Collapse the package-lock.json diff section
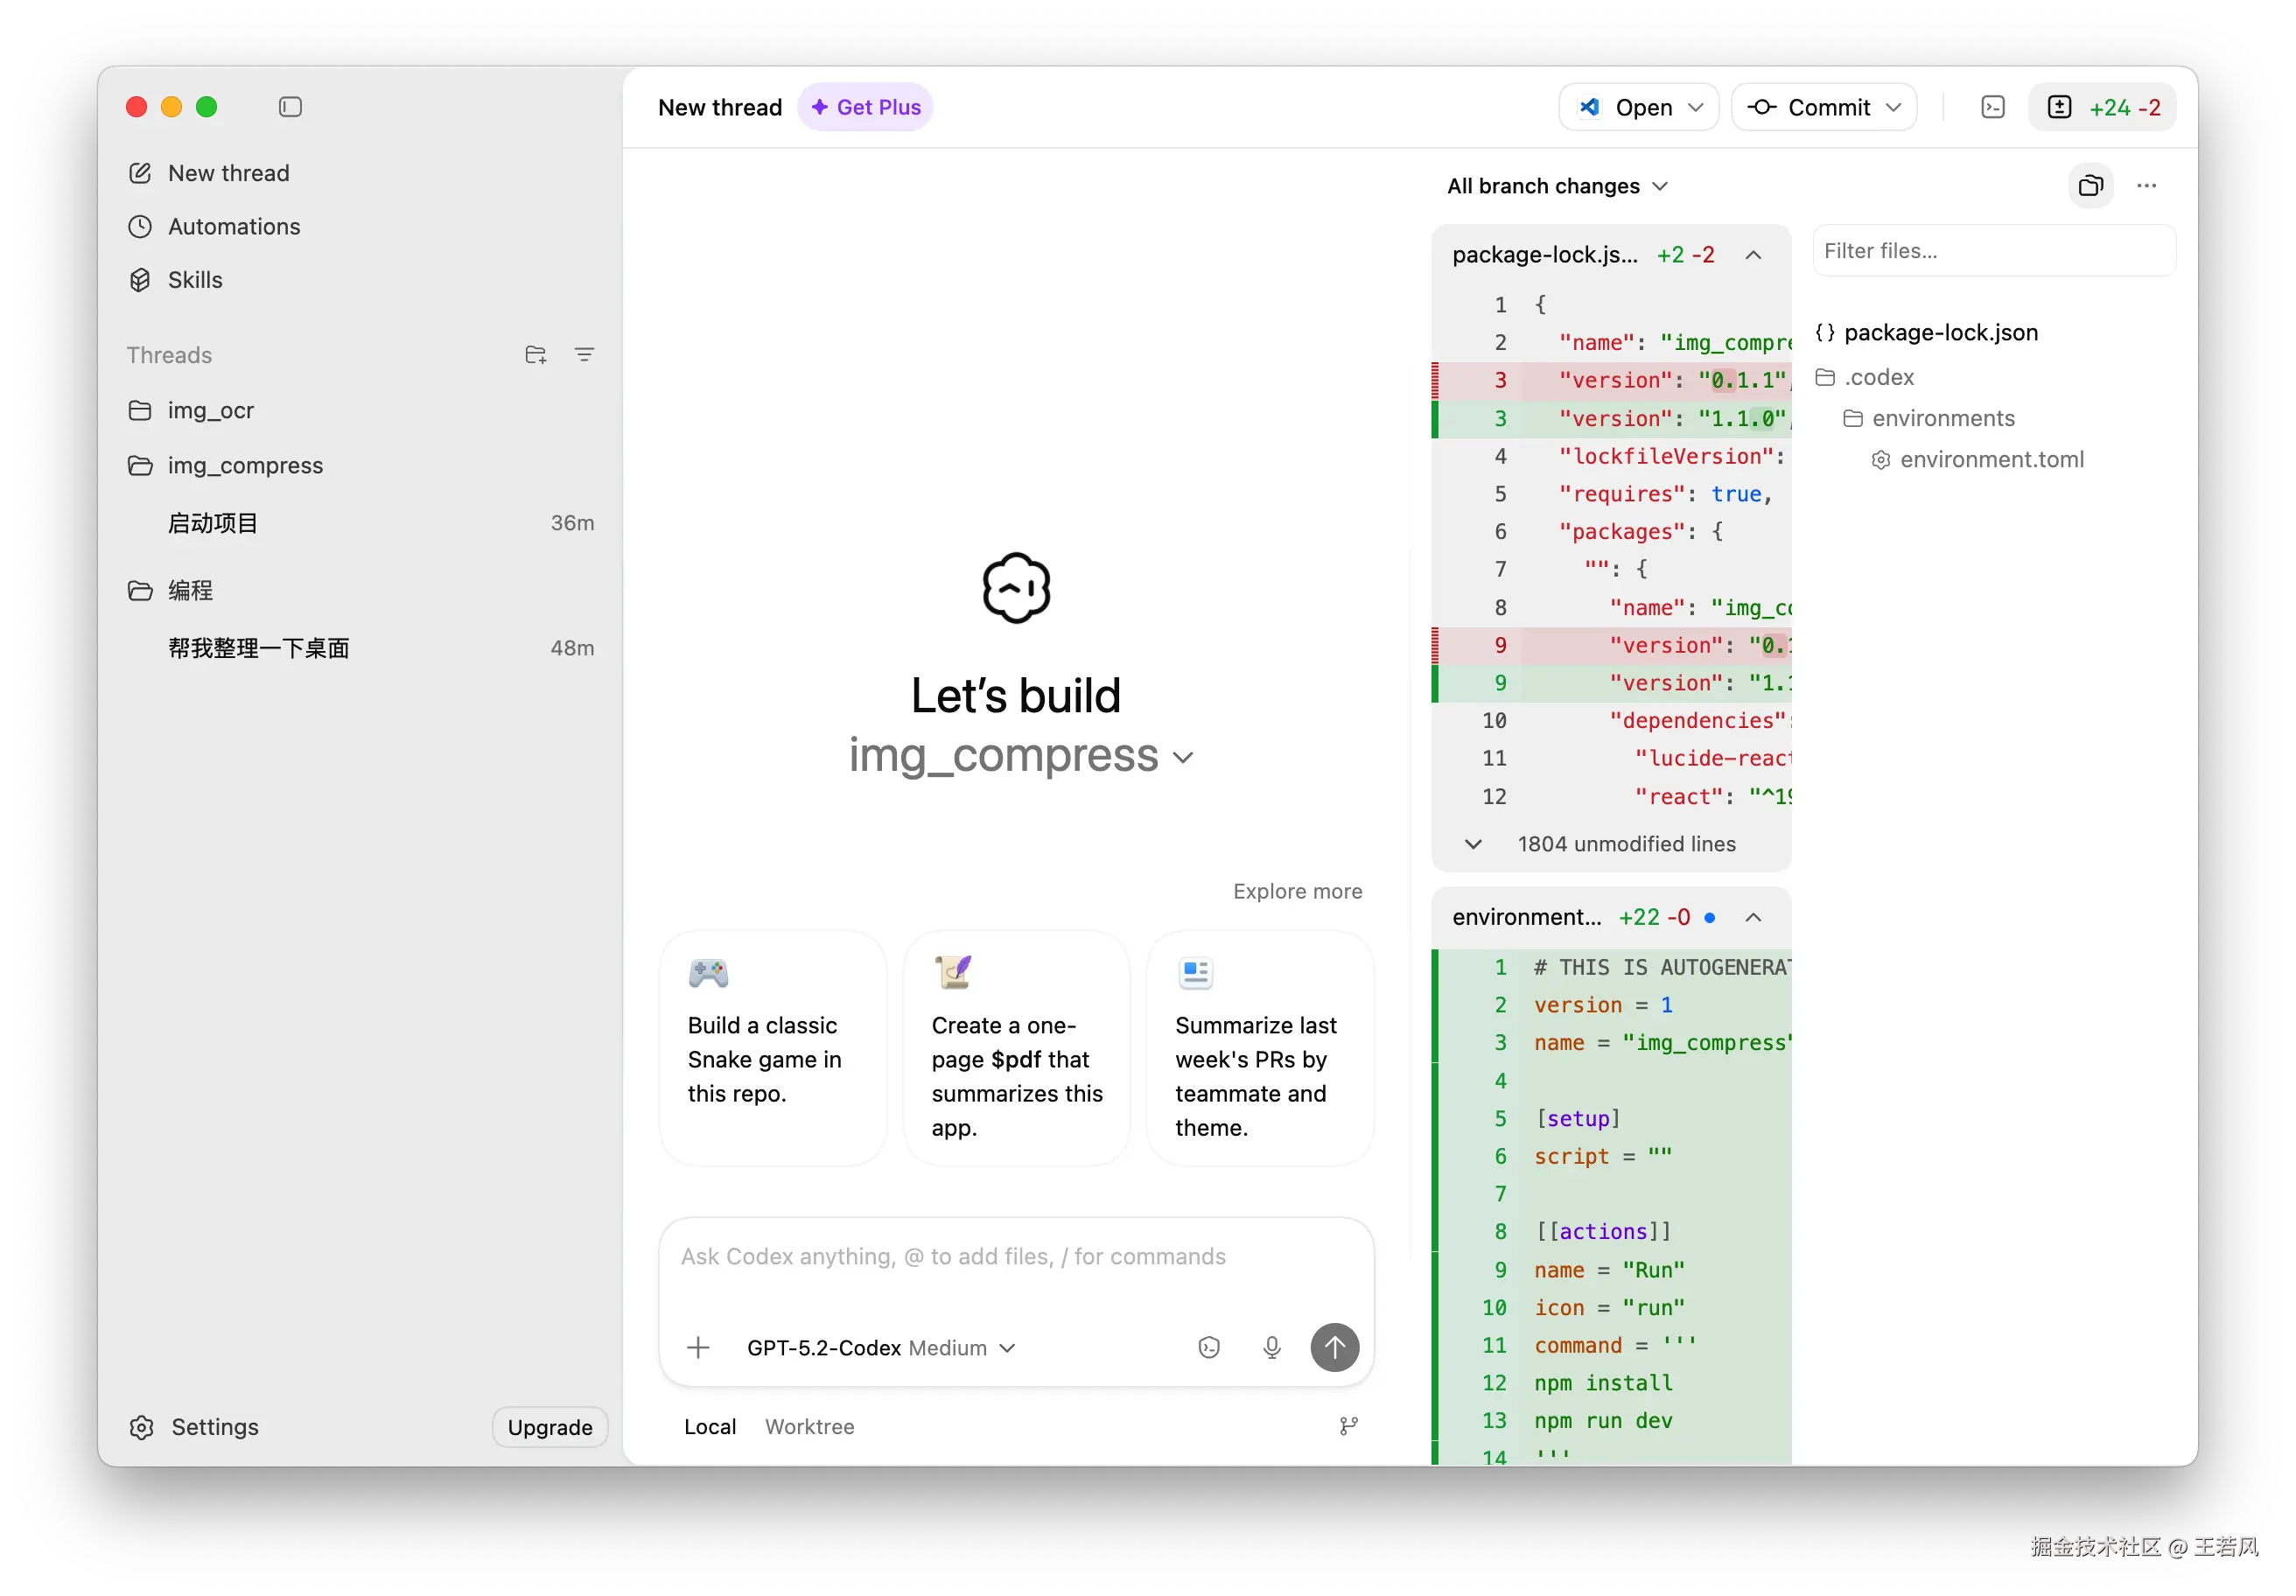 pyautogui.click(x=1753, y=255)
